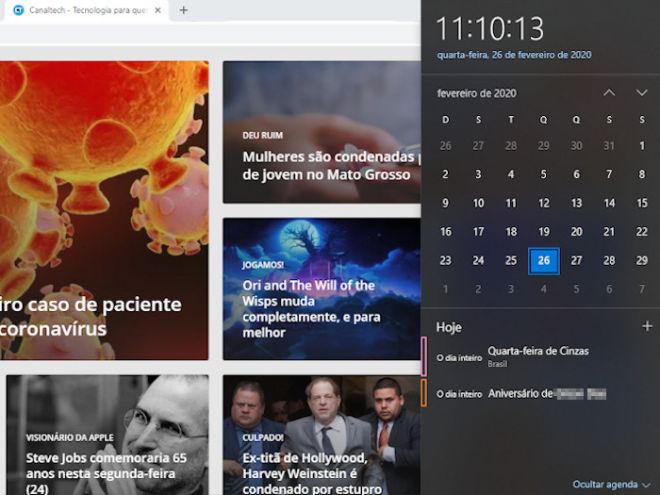The height and width of the screenshot is (495, 660).
Task: Select highlighted day 26 in calendar
Action: 544,261
